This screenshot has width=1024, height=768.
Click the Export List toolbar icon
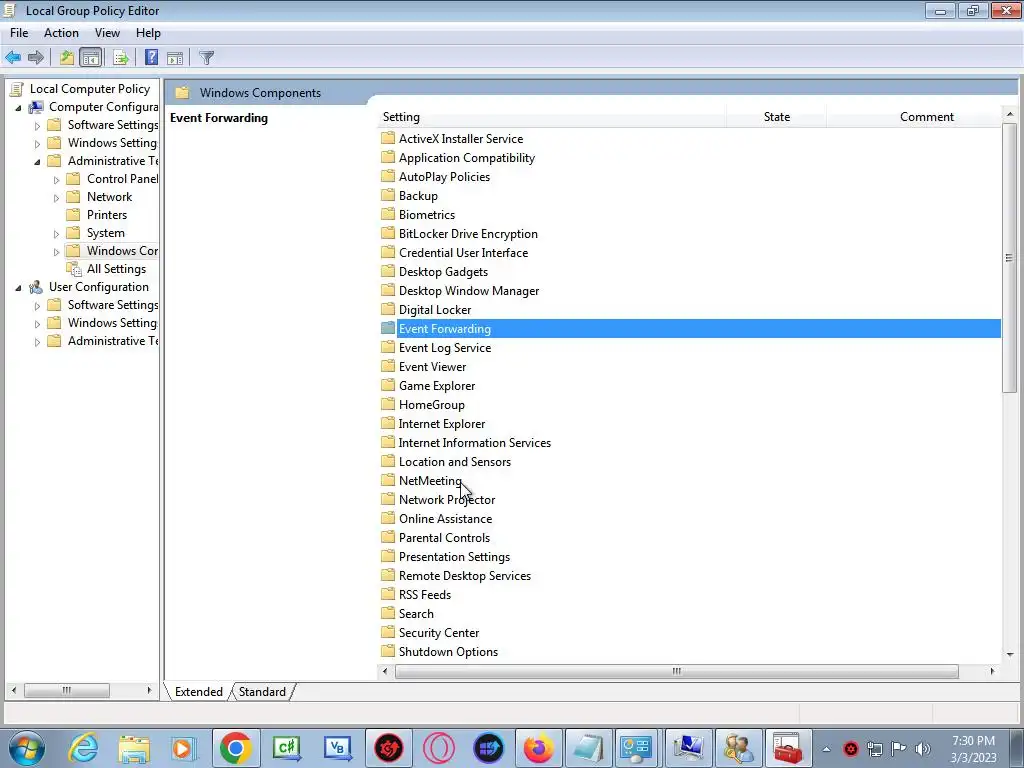click(x=121, y=57)
